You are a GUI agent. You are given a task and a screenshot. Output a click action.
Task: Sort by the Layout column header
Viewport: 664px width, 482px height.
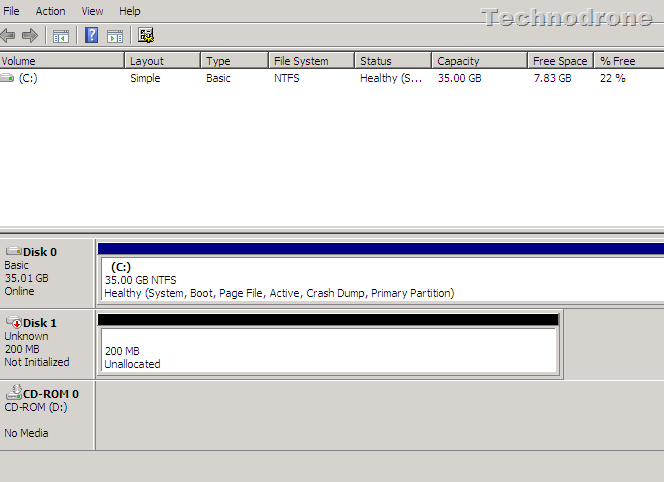pos(163,61)
